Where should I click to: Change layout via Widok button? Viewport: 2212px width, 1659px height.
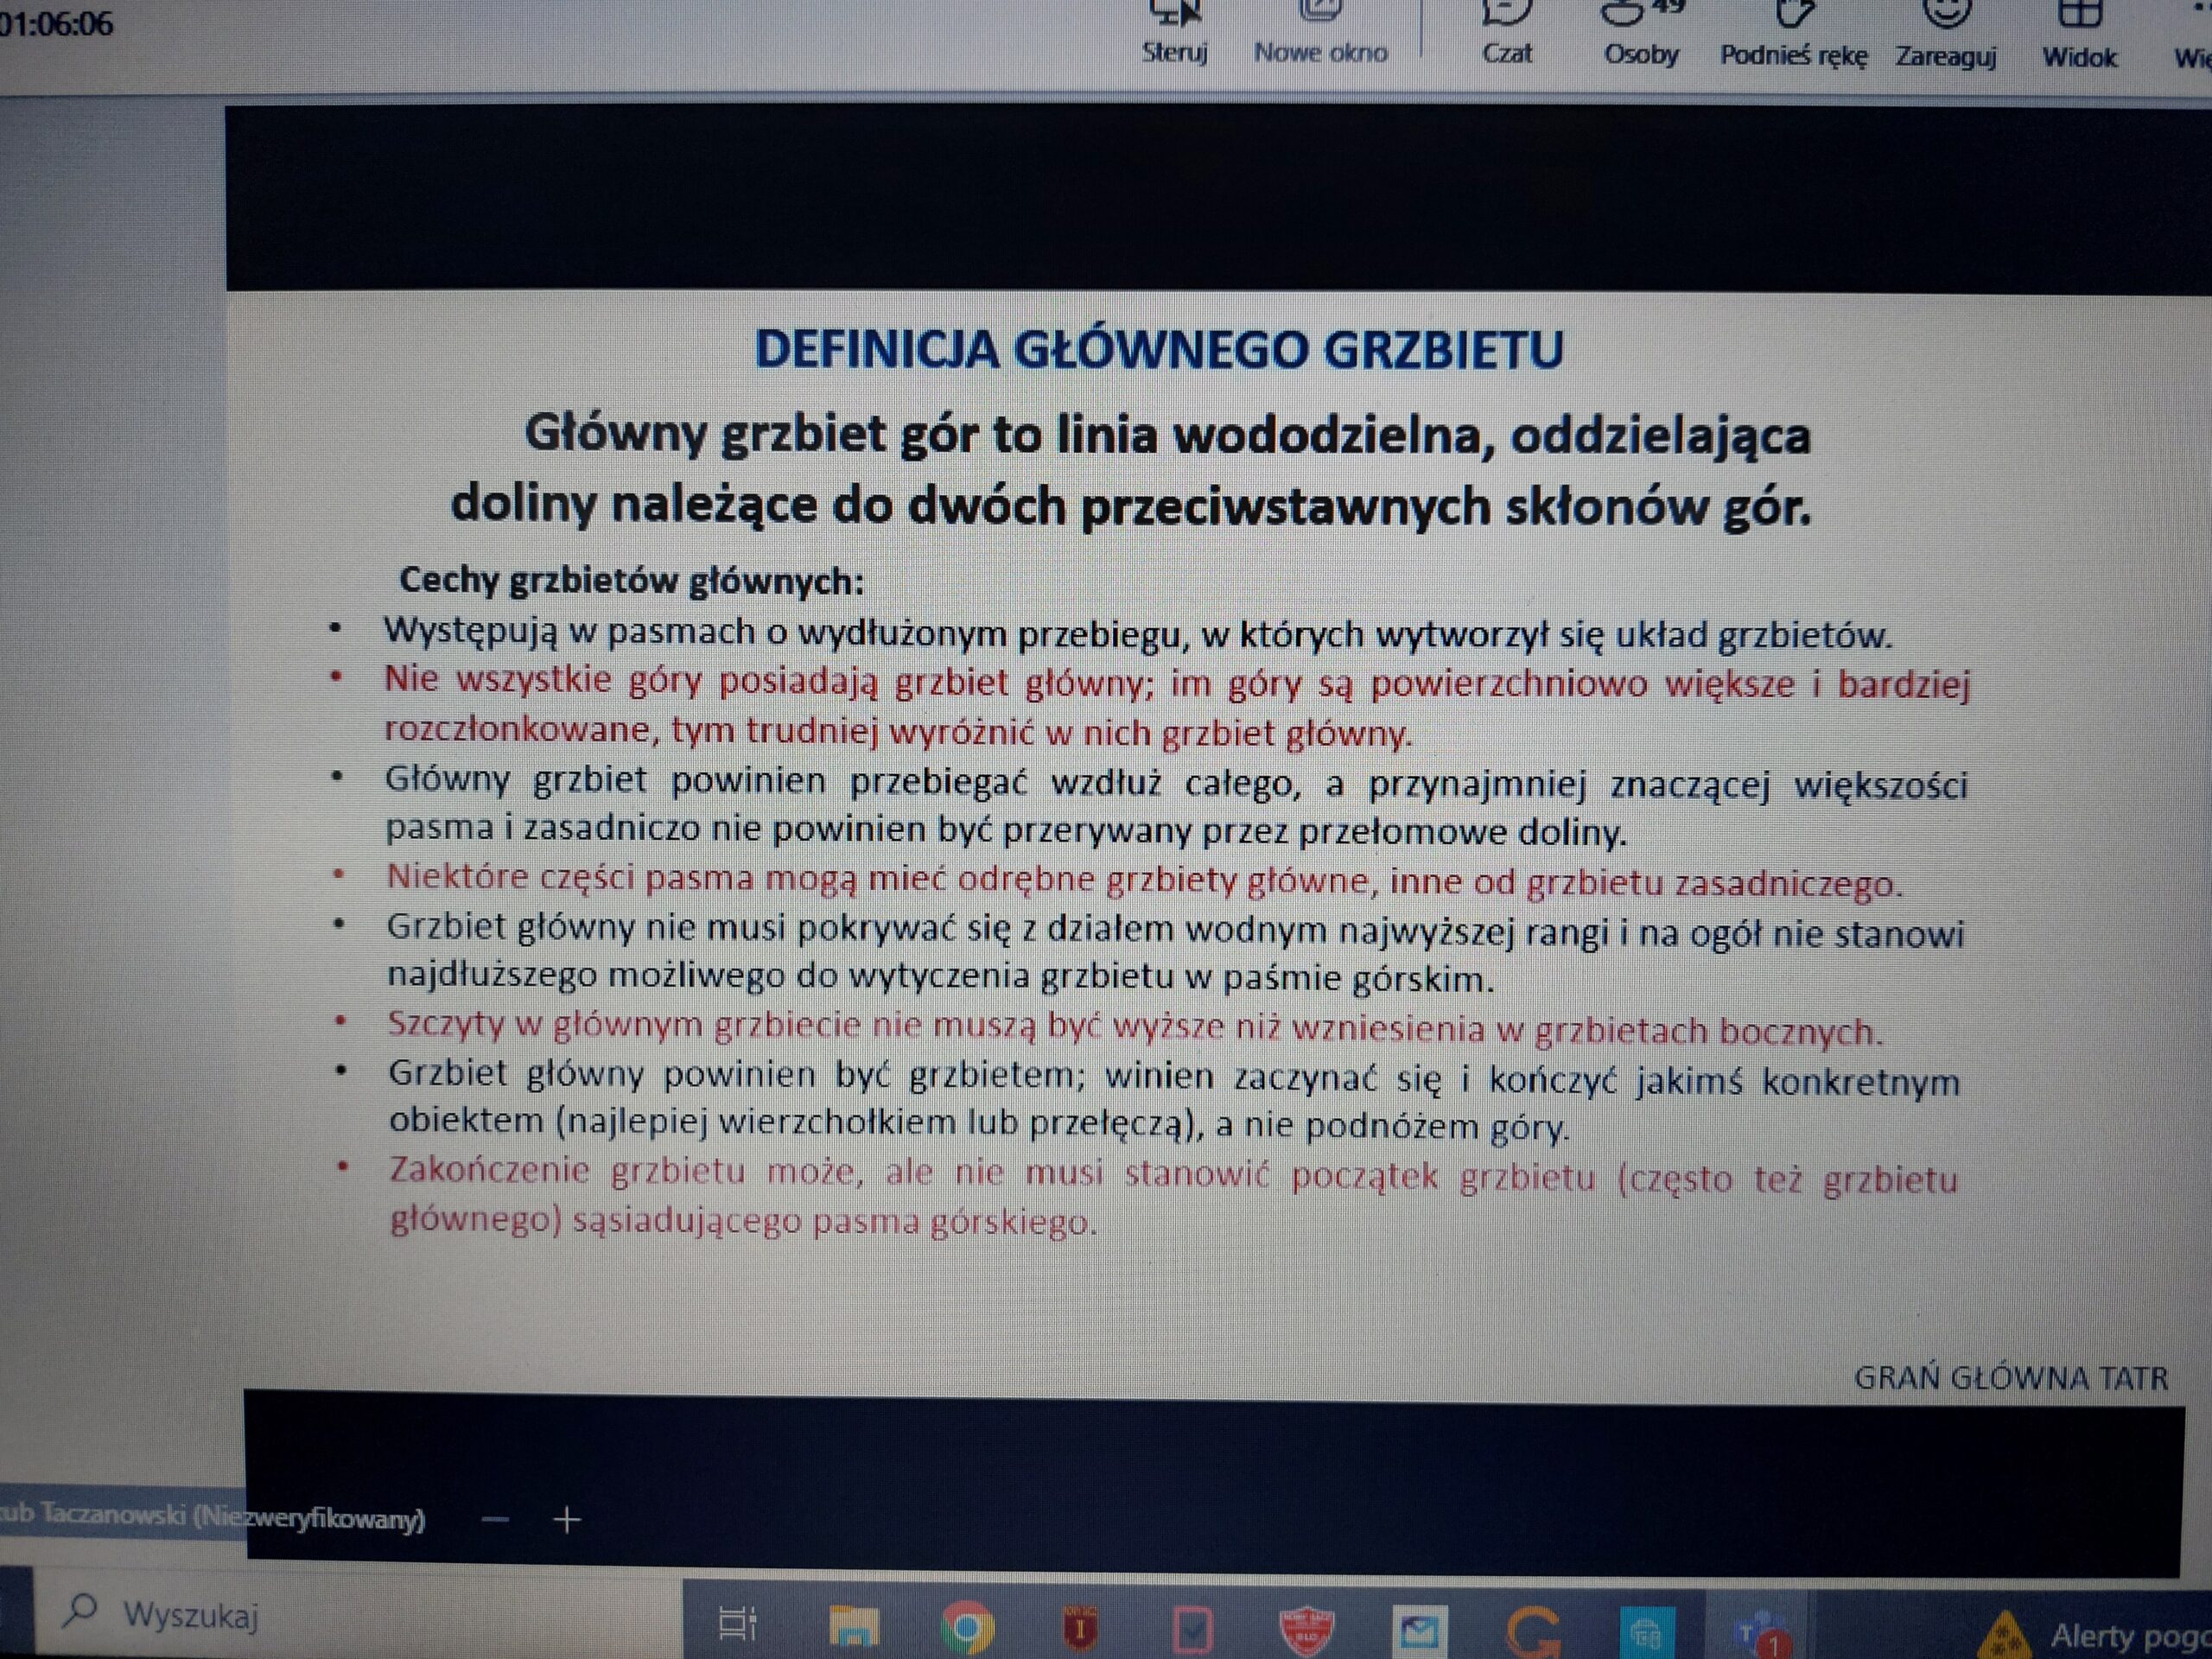[x=2079, y=35]
